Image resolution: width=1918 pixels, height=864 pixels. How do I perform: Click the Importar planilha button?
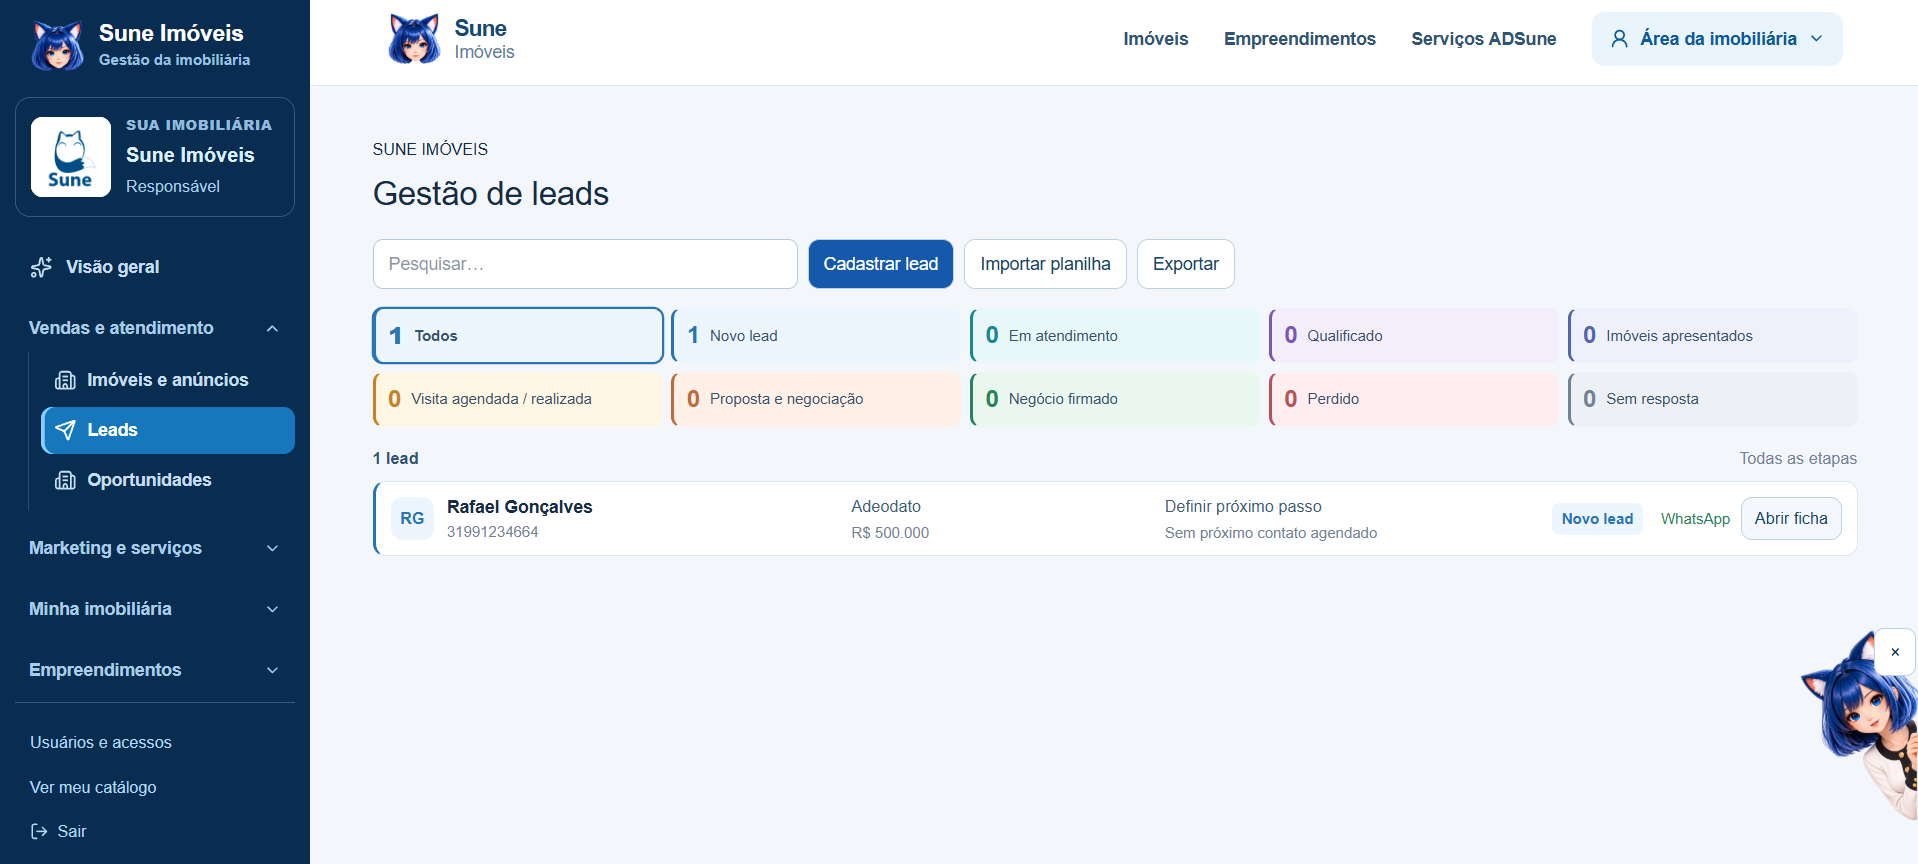click(1045, 264)
